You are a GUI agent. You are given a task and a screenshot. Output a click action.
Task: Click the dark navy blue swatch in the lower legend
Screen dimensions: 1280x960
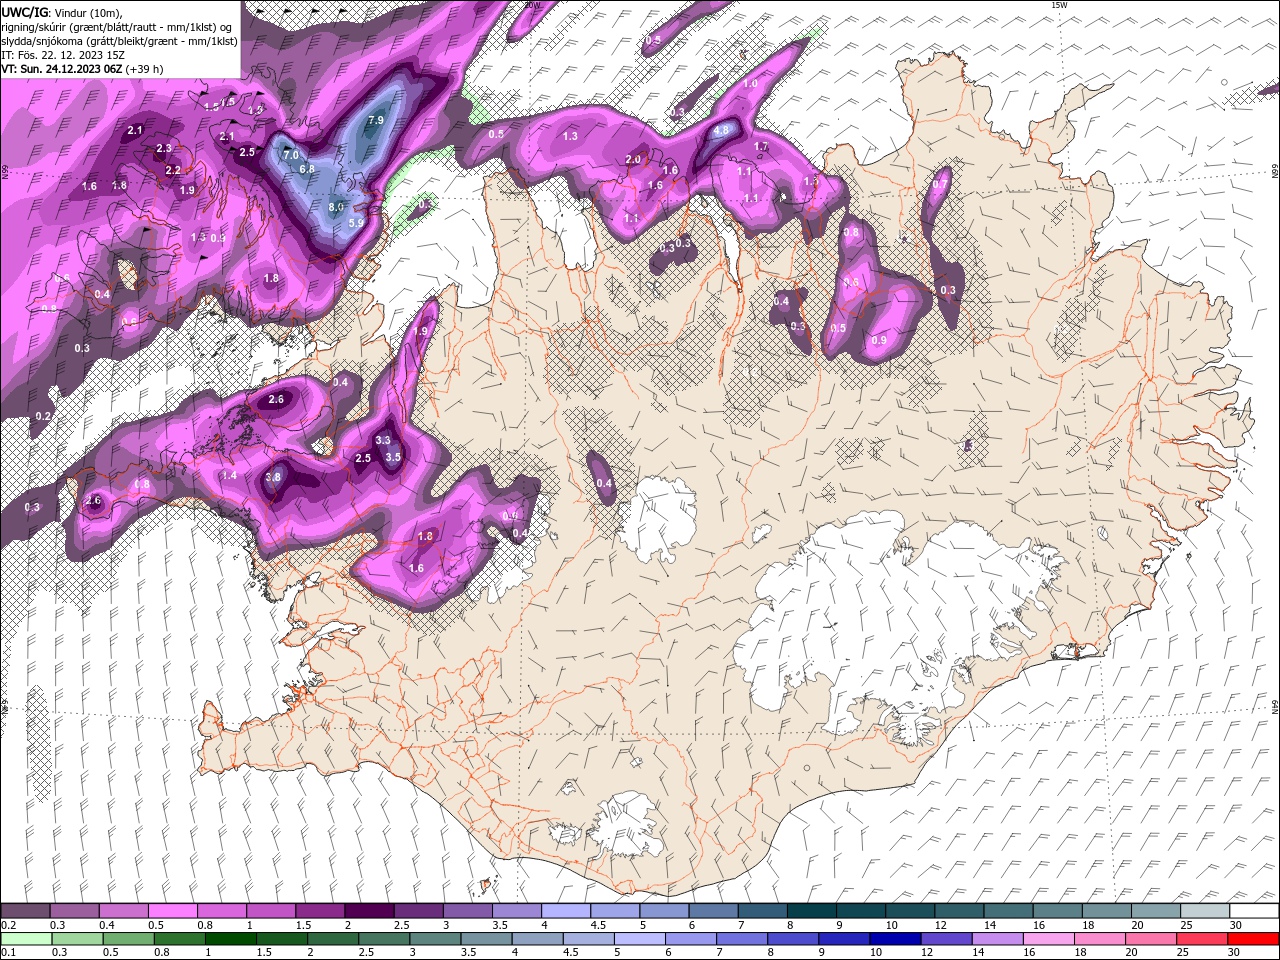894,939
